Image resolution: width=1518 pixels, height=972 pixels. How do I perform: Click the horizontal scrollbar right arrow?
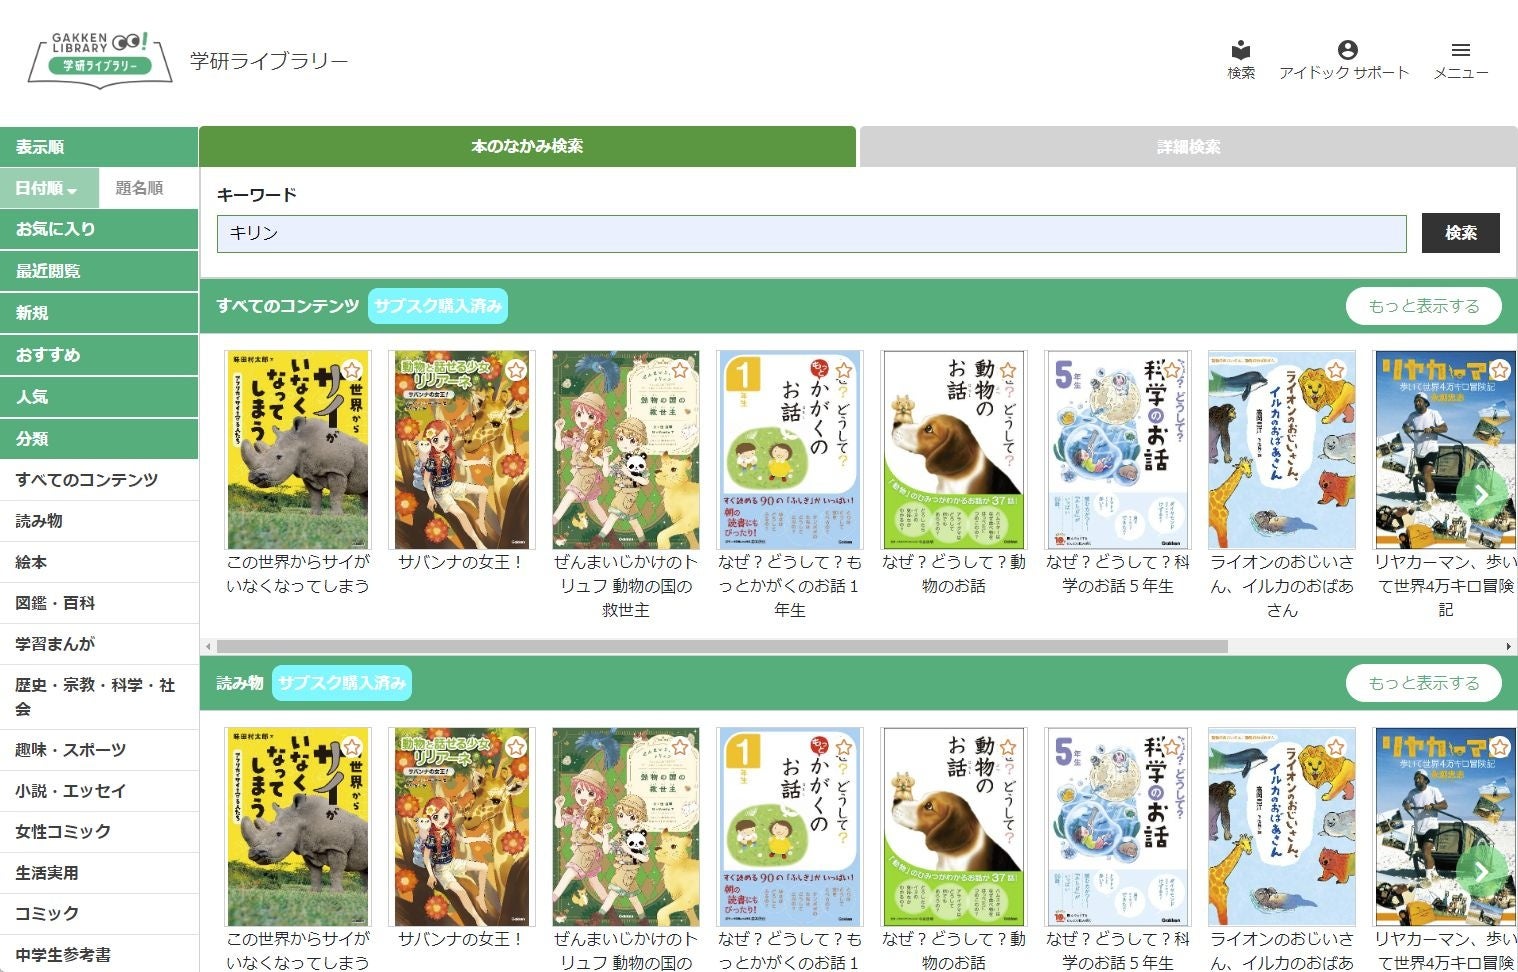click(1508, 647)
